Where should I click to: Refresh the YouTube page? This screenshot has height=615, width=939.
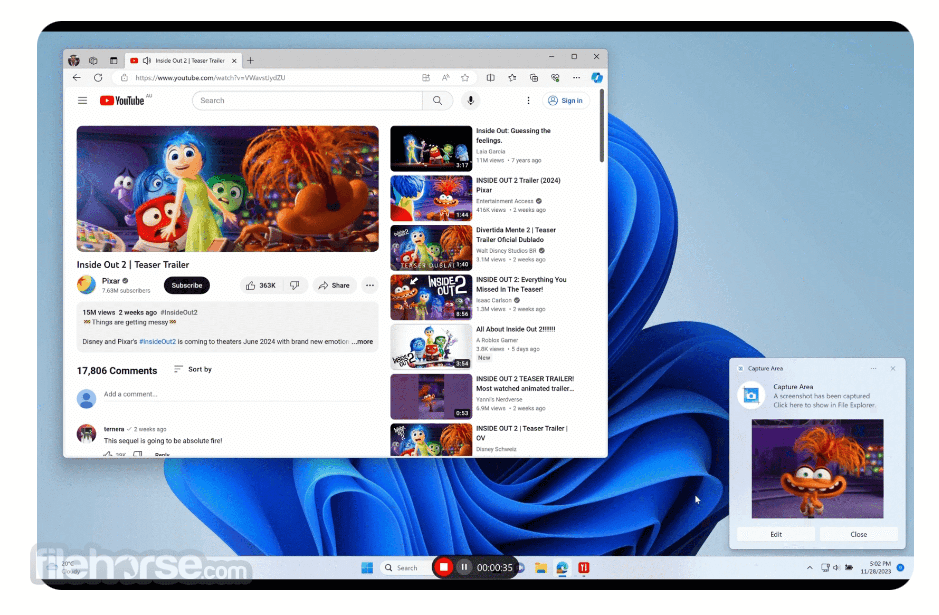point(98,78)
